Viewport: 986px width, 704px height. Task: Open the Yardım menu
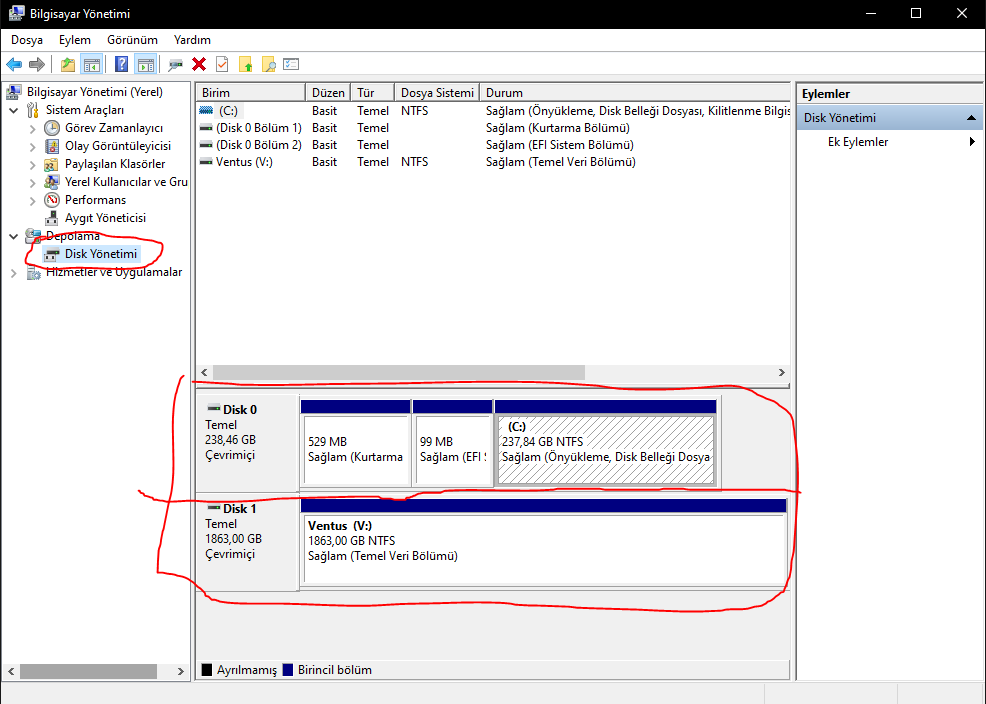pos(192,40)
